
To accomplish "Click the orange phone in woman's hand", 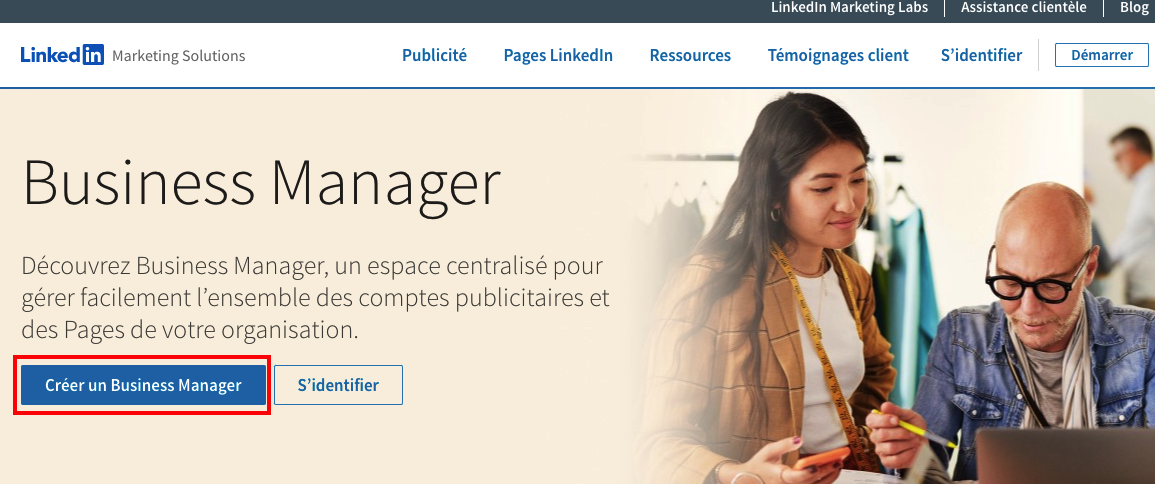I will tap(821, 458).
